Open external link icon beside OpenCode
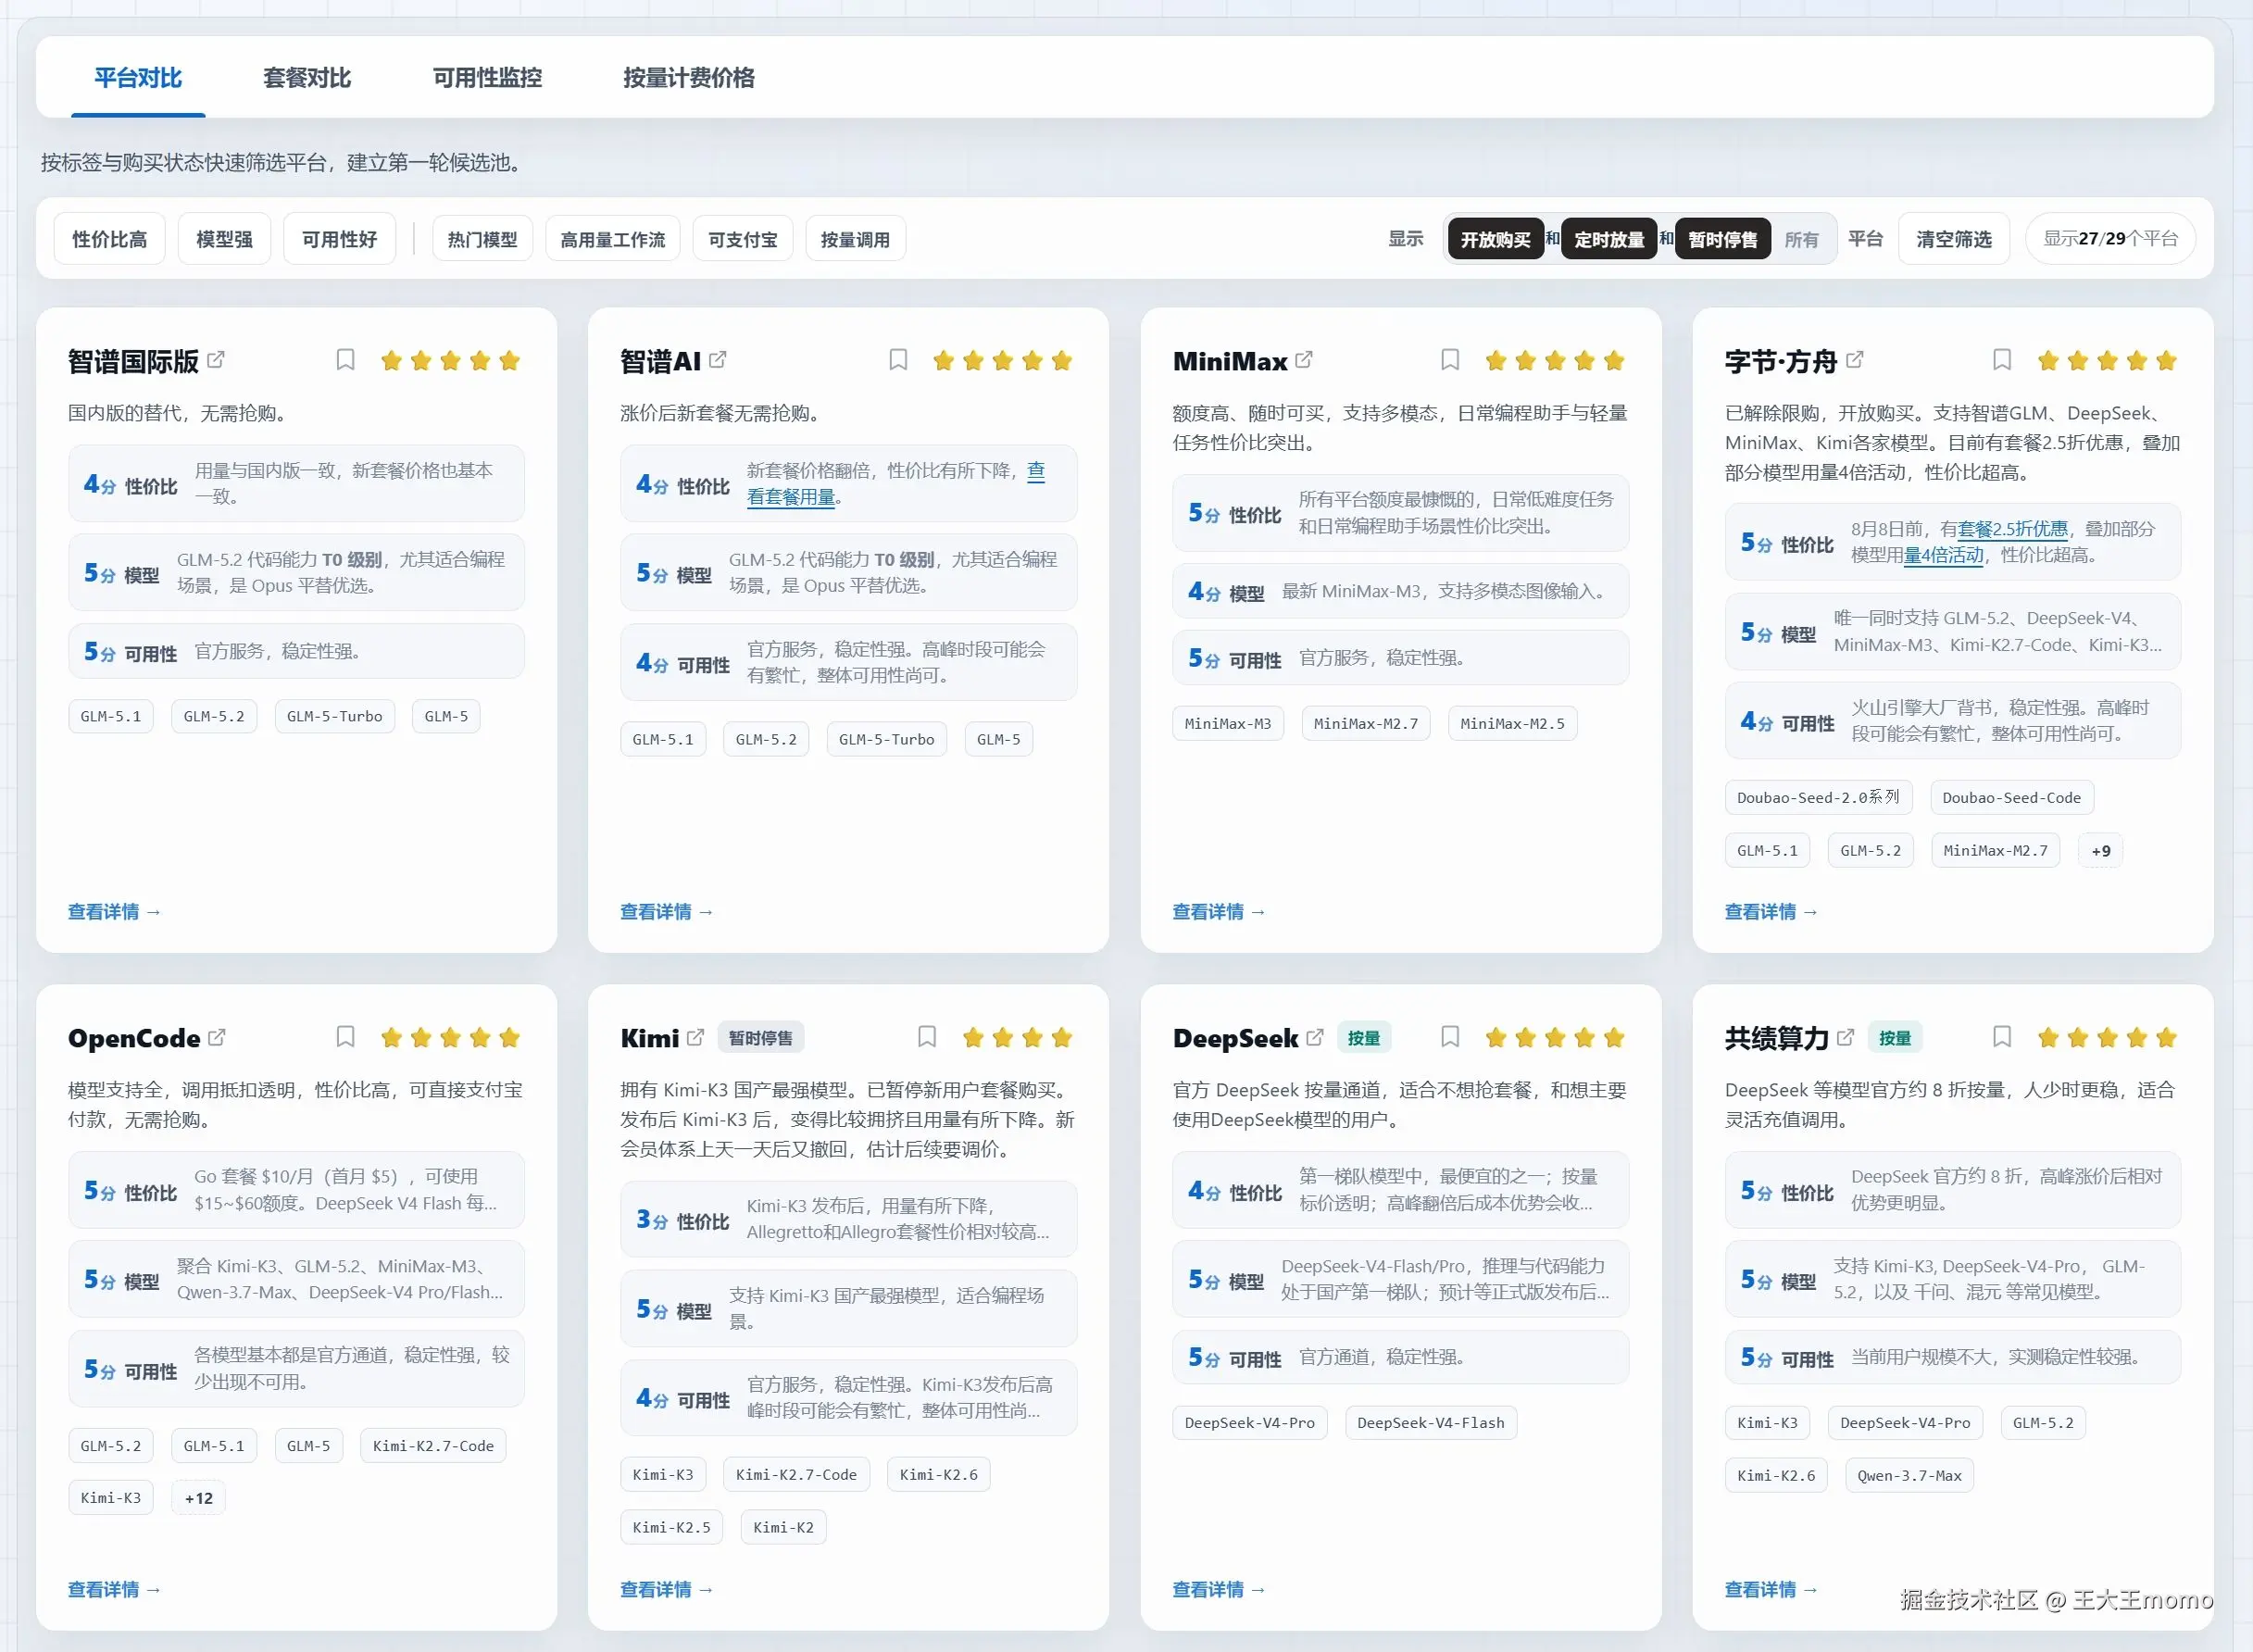The width and height of the screenshot is (2253, 1652). (x=217, y=1037)
